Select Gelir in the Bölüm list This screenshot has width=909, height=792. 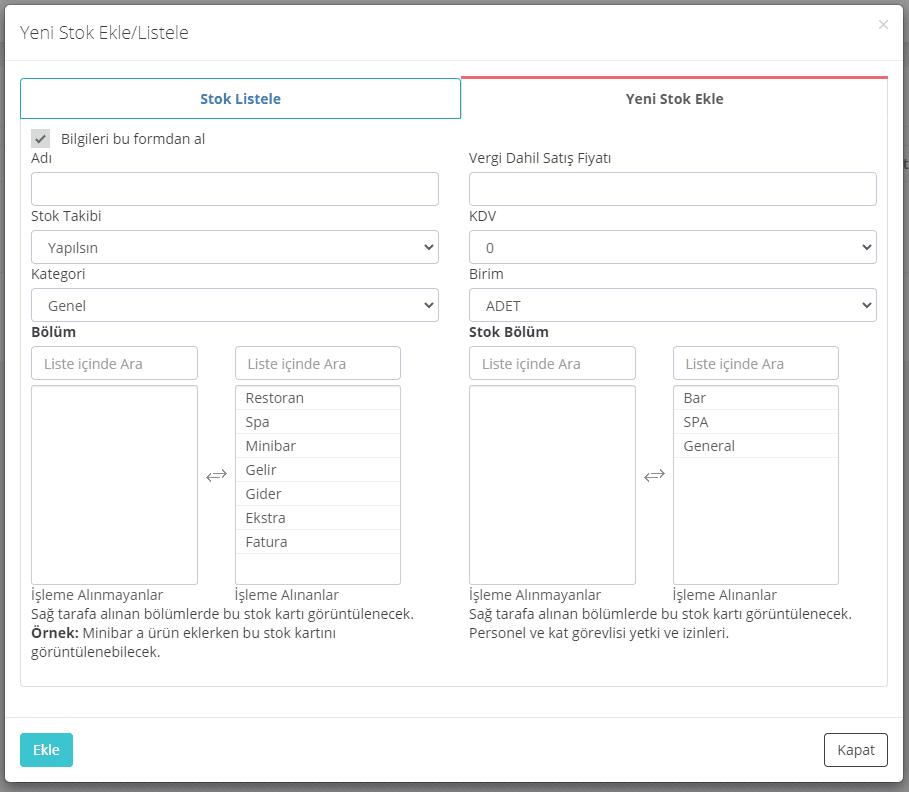tap(318, 470)
